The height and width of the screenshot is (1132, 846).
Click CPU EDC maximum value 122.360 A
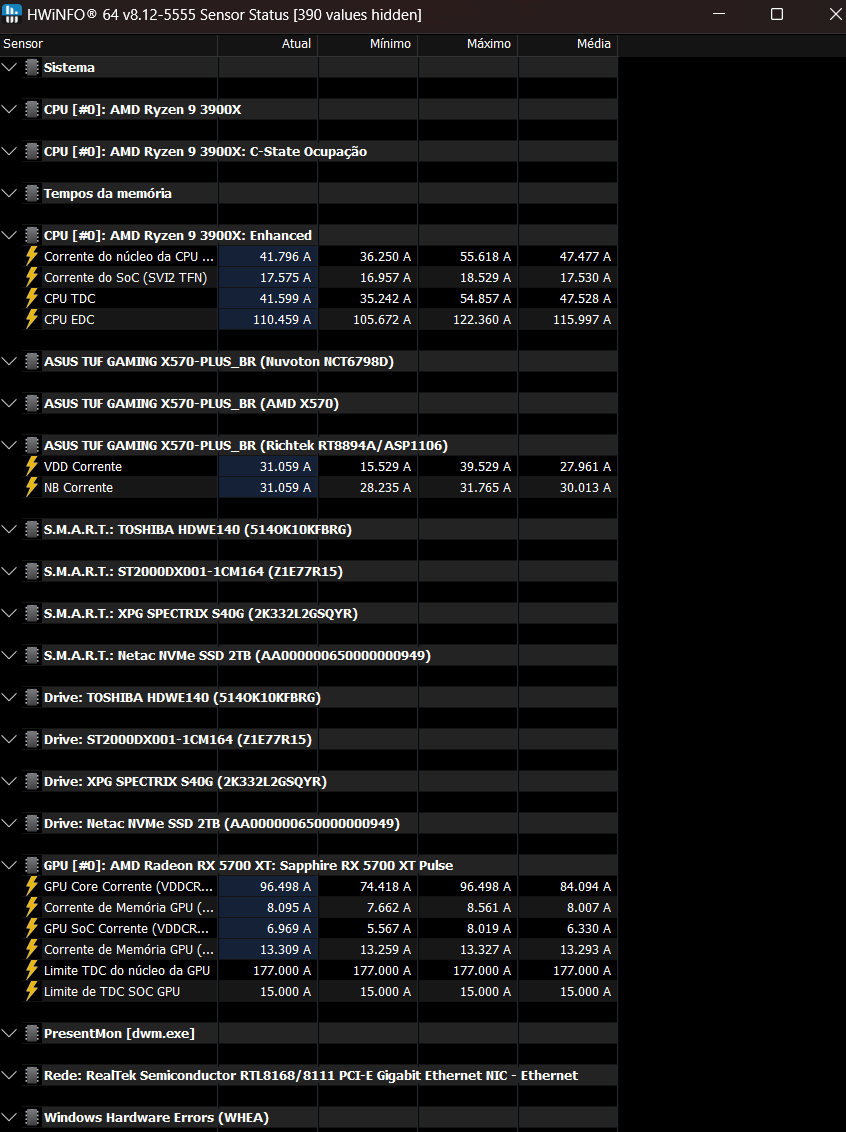pos(481,319)
